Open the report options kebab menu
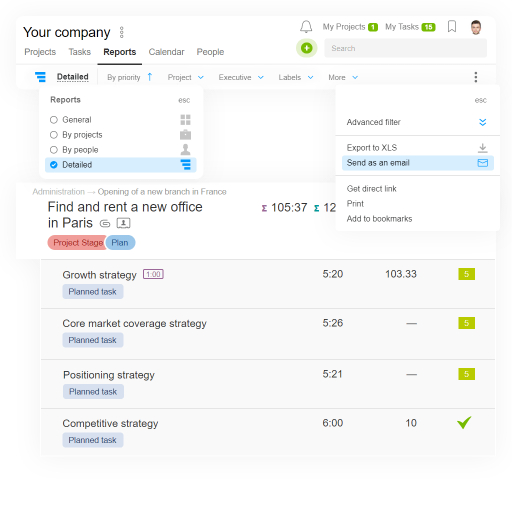 (x=476, y=77)
